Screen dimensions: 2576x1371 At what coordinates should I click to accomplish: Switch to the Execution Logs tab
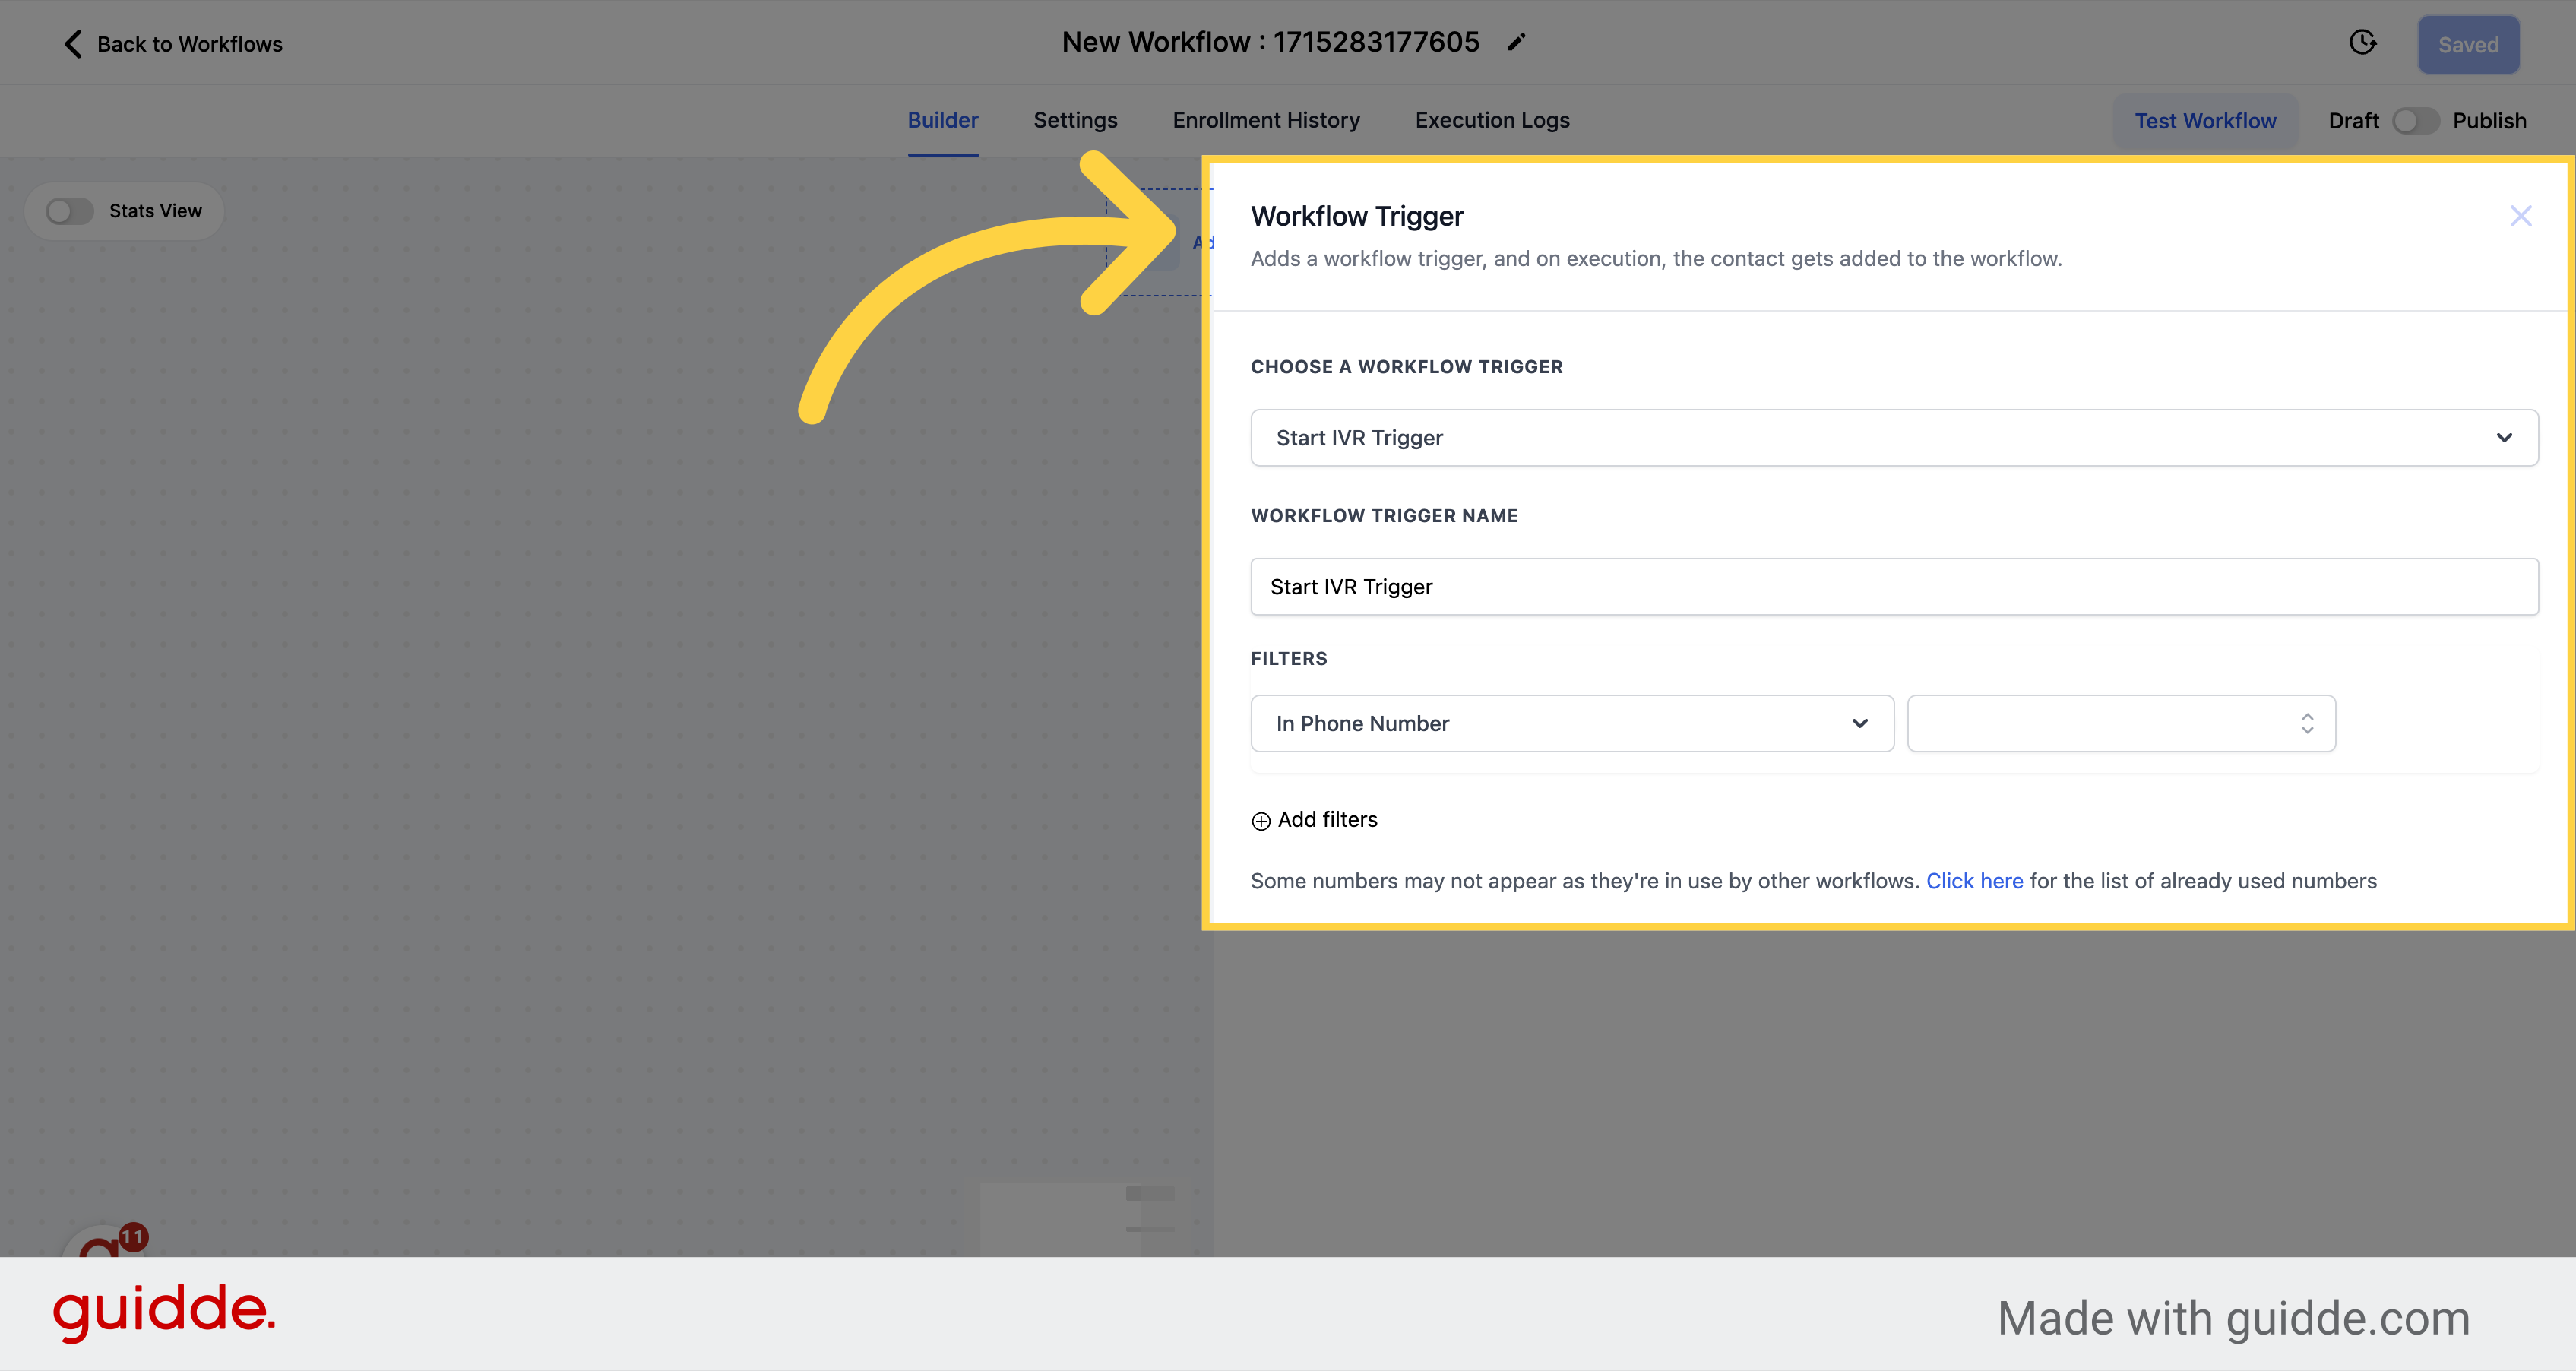[1492, 119]
